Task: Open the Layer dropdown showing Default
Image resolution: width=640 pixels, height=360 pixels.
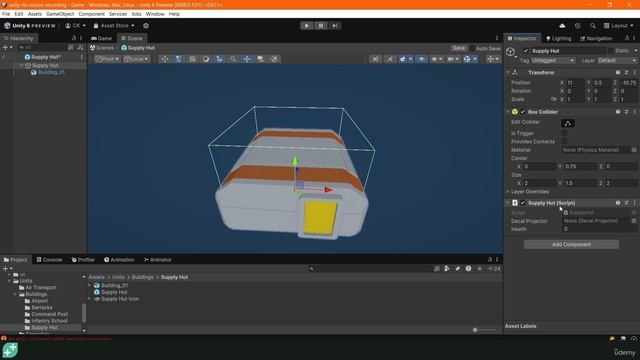Action: click(x=616, y=60)
